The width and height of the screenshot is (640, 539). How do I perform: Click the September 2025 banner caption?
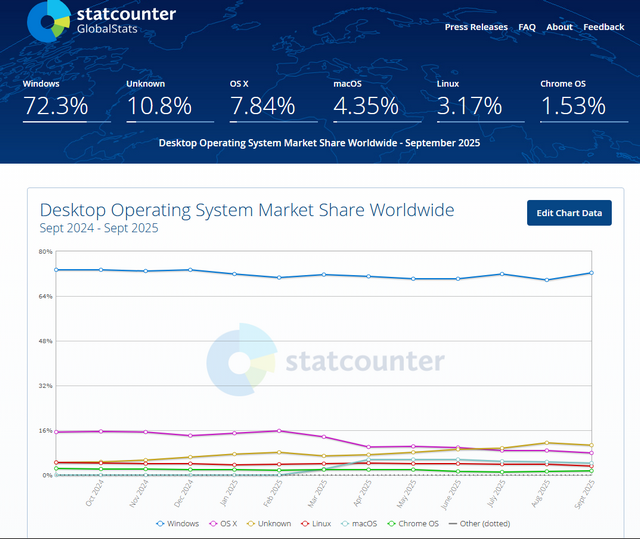click(319, 143)
